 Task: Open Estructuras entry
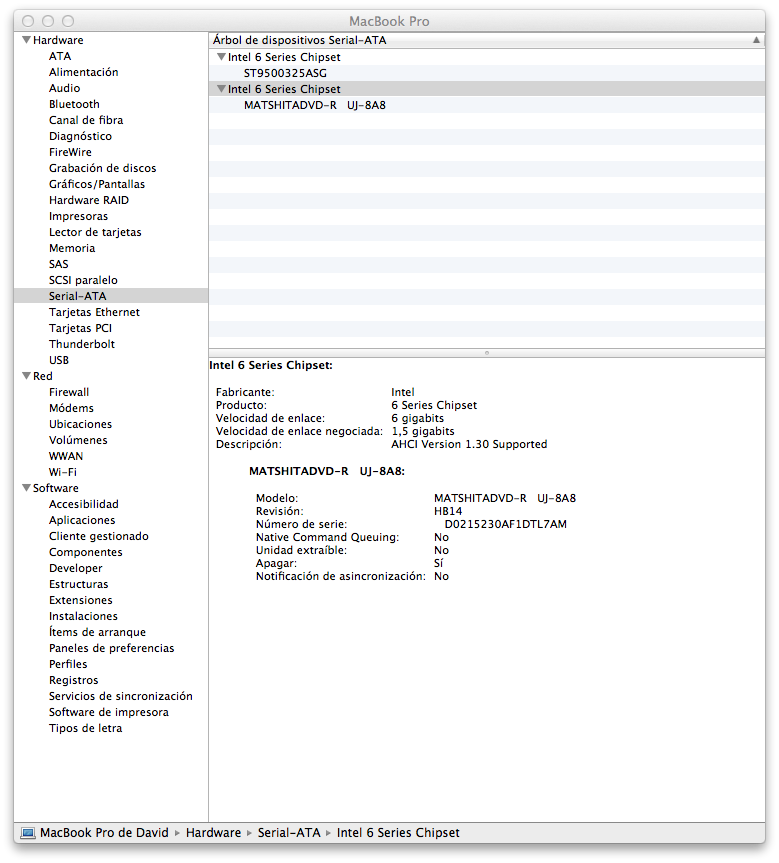pos(79,583)
